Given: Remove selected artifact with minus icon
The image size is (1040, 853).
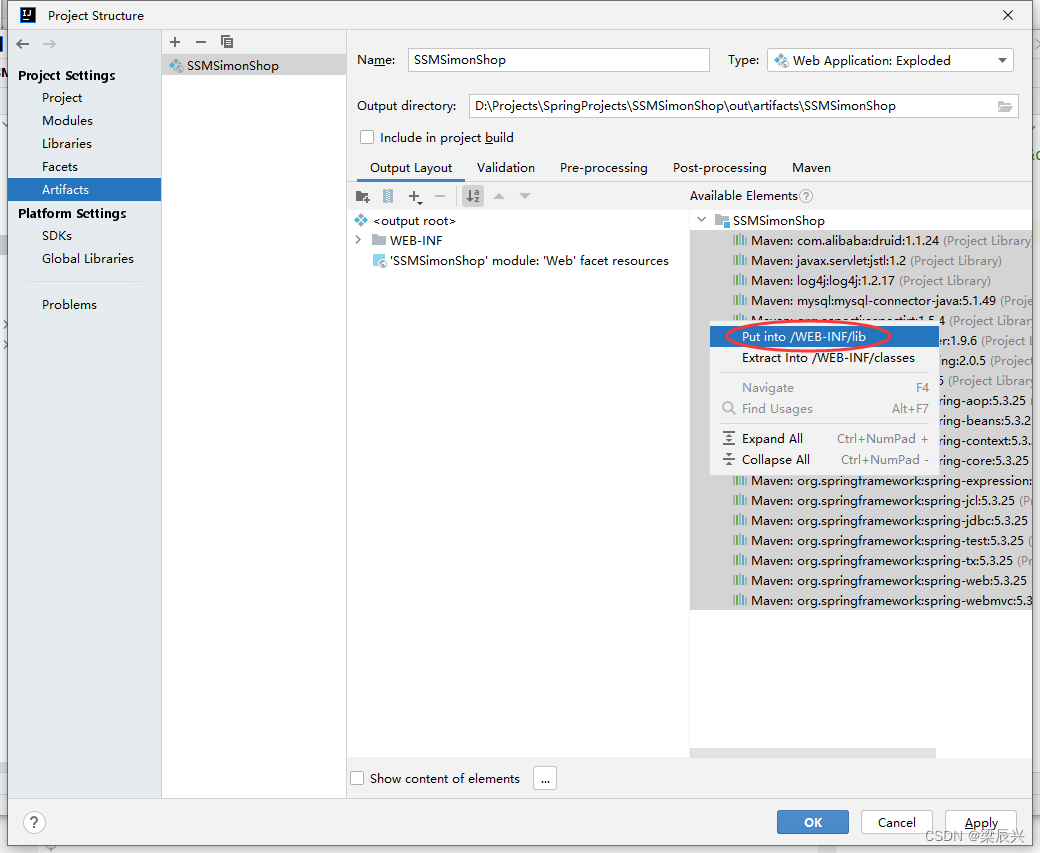Looking at the screenshot, I should click(x=201, y=42).
